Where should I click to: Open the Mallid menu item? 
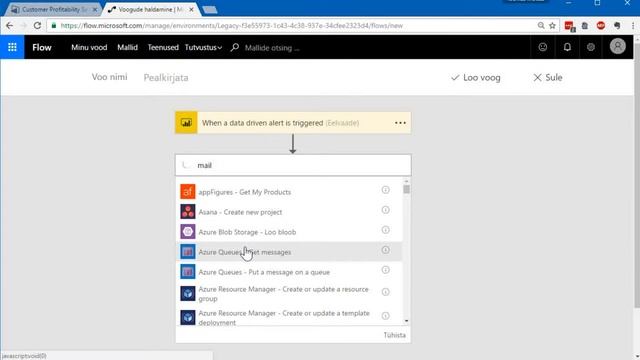pos(127,47)
